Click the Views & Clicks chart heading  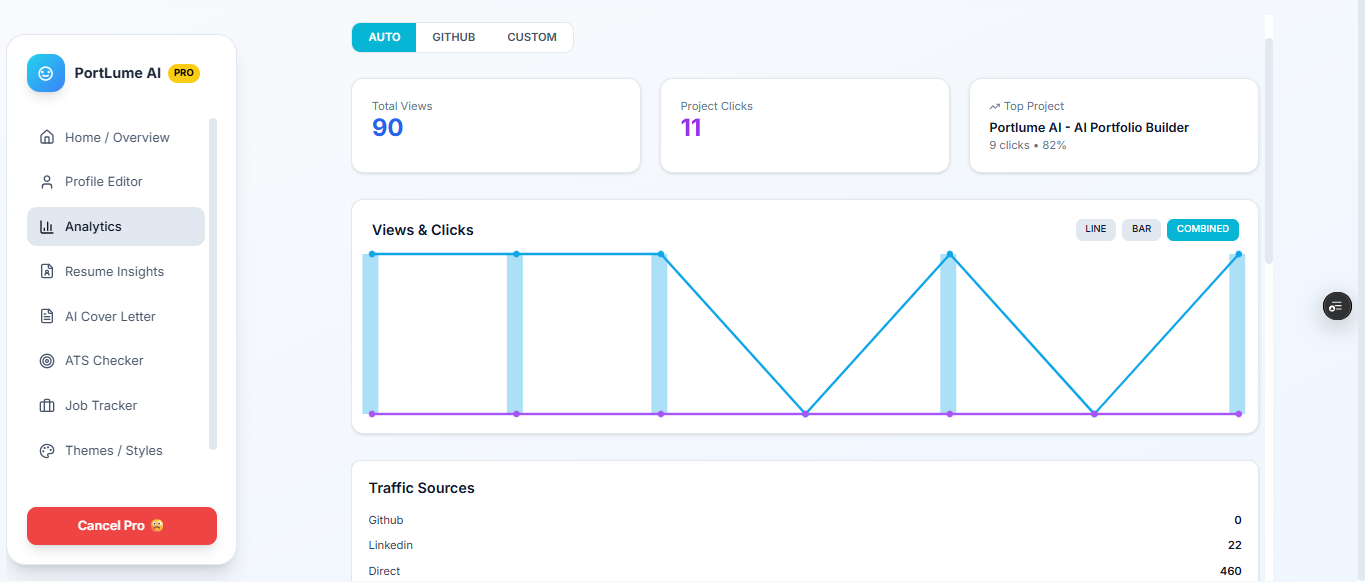[423, 230]
